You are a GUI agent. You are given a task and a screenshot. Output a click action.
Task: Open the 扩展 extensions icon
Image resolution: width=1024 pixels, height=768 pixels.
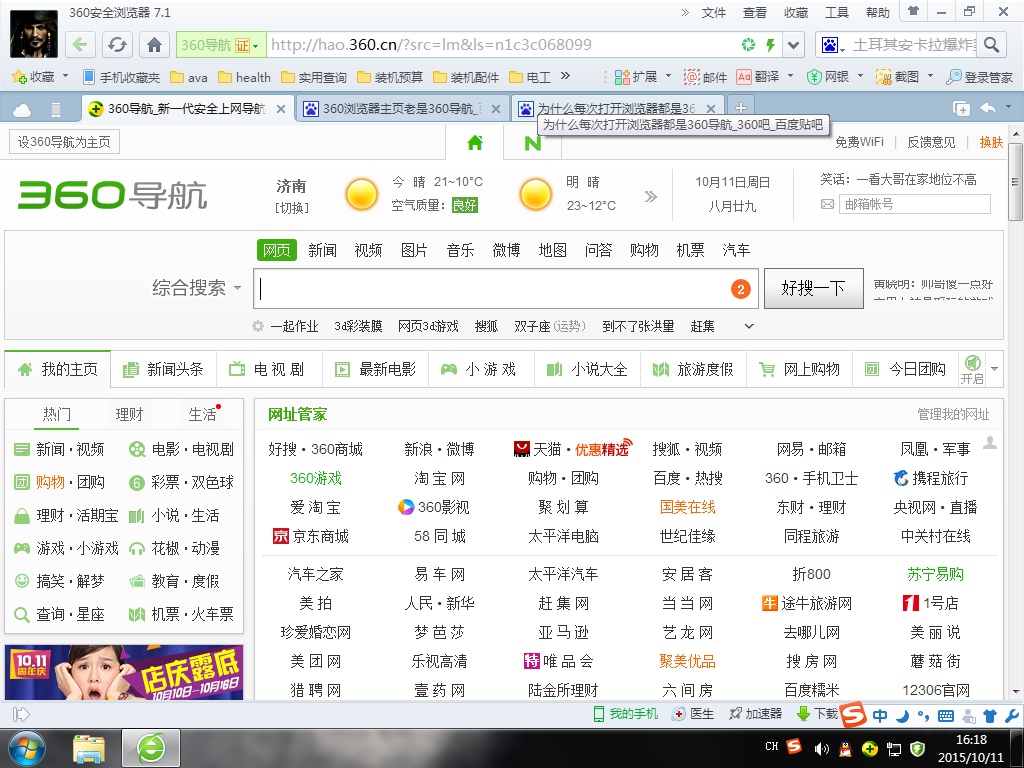[636, 77]
